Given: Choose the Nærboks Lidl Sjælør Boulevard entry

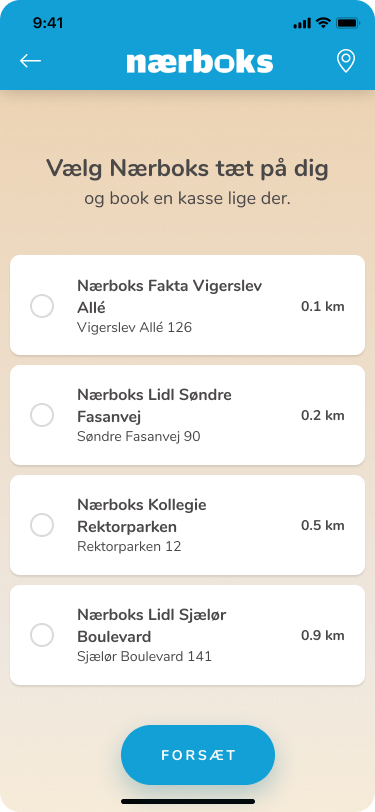Looking at the screenshot, I should click(x=188, y=635).
